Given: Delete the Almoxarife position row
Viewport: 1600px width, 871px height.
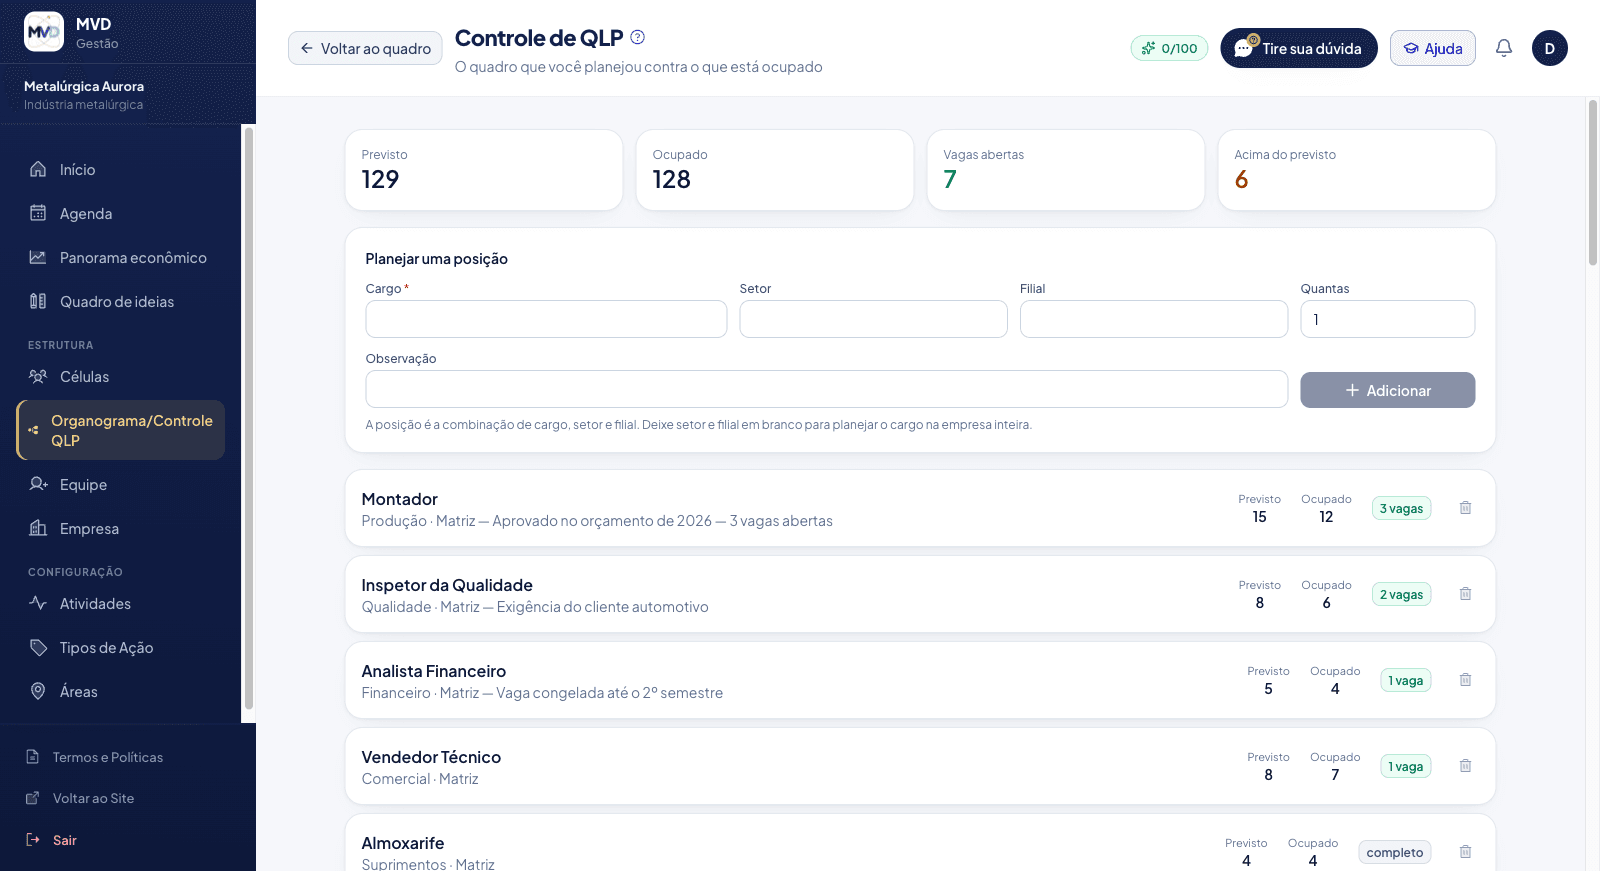Looking at the screenshot, I should click(1465, 852).
